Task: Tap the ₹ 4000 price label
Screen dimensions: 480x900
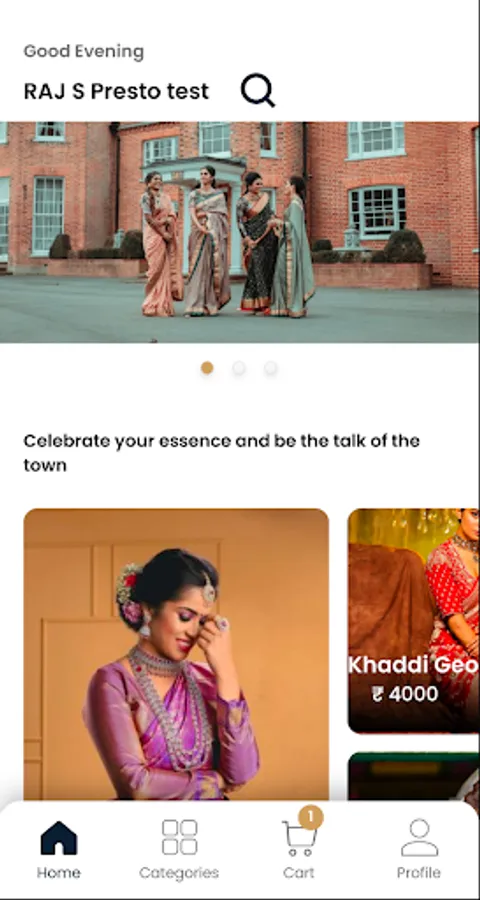Action: (405, 694)
